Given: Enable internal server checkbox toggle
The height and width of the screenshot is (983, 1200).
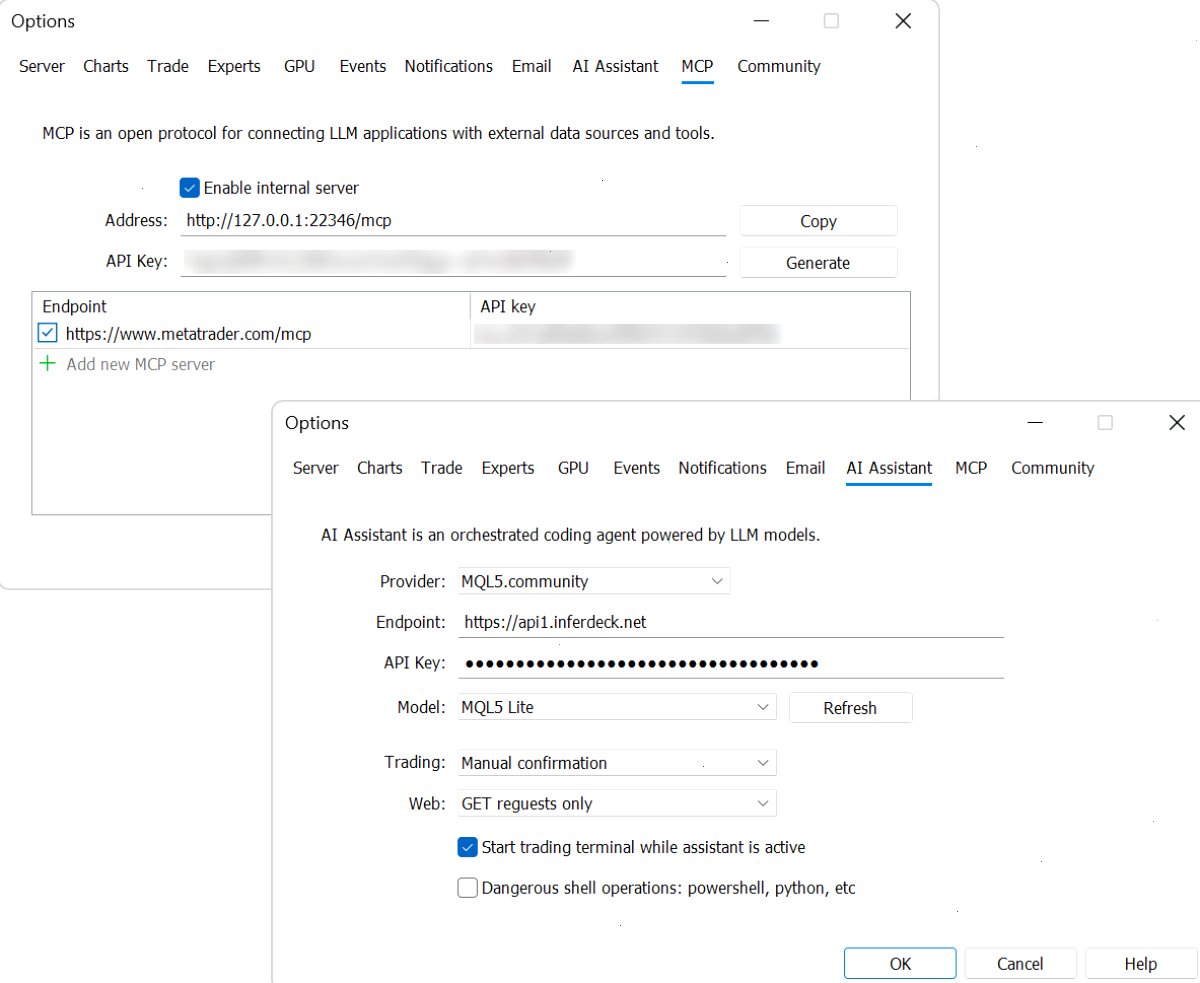Looking at the screenshot, I should pos(189,188).
